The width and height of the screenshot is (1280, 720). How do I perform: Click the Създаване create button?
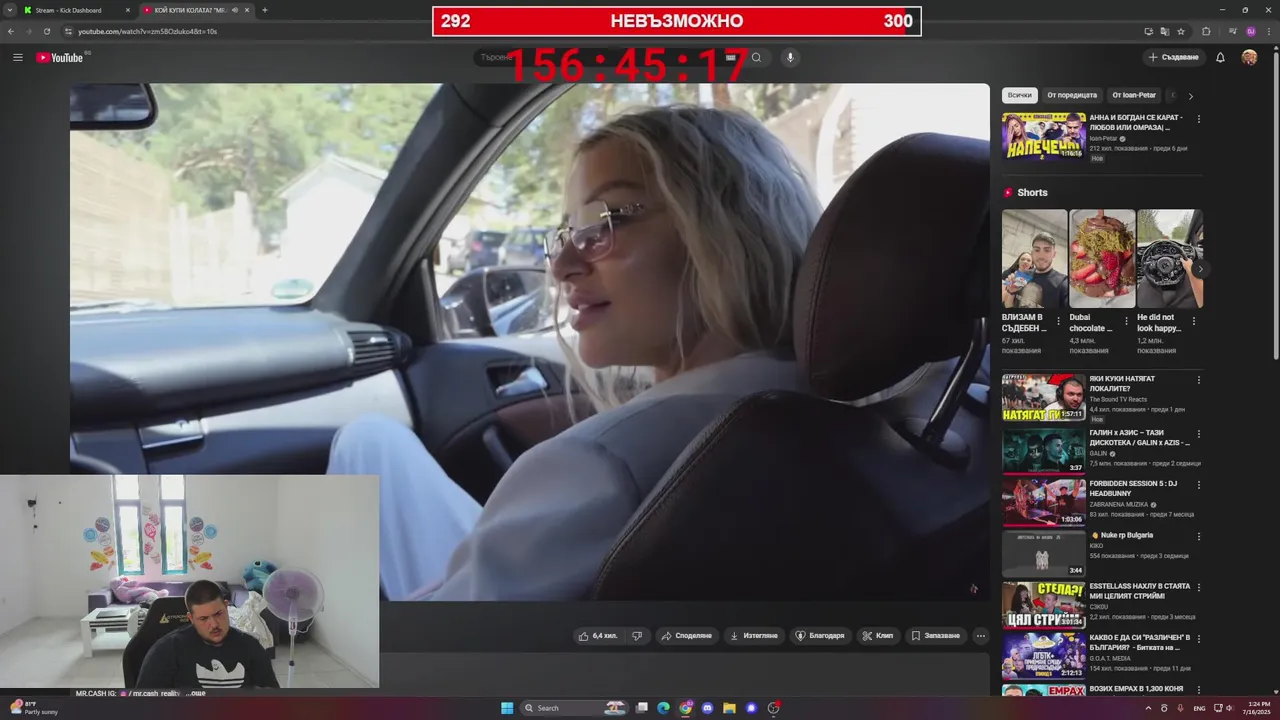tap(1173, 57)
